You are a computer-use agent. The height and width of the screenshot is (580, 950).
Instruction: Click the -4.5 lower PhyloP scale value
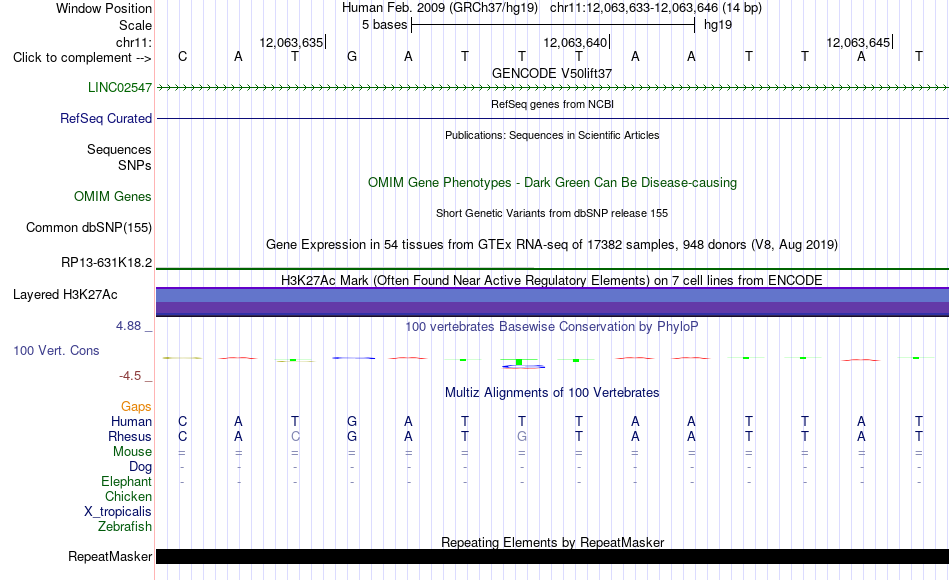[x=130, y=376]
